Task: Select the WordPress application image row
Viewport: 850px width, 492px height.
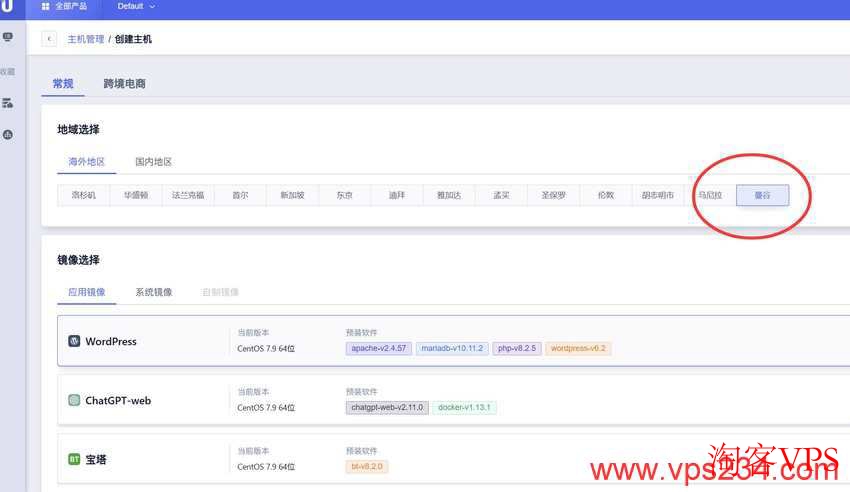Action: coord(454,341)
